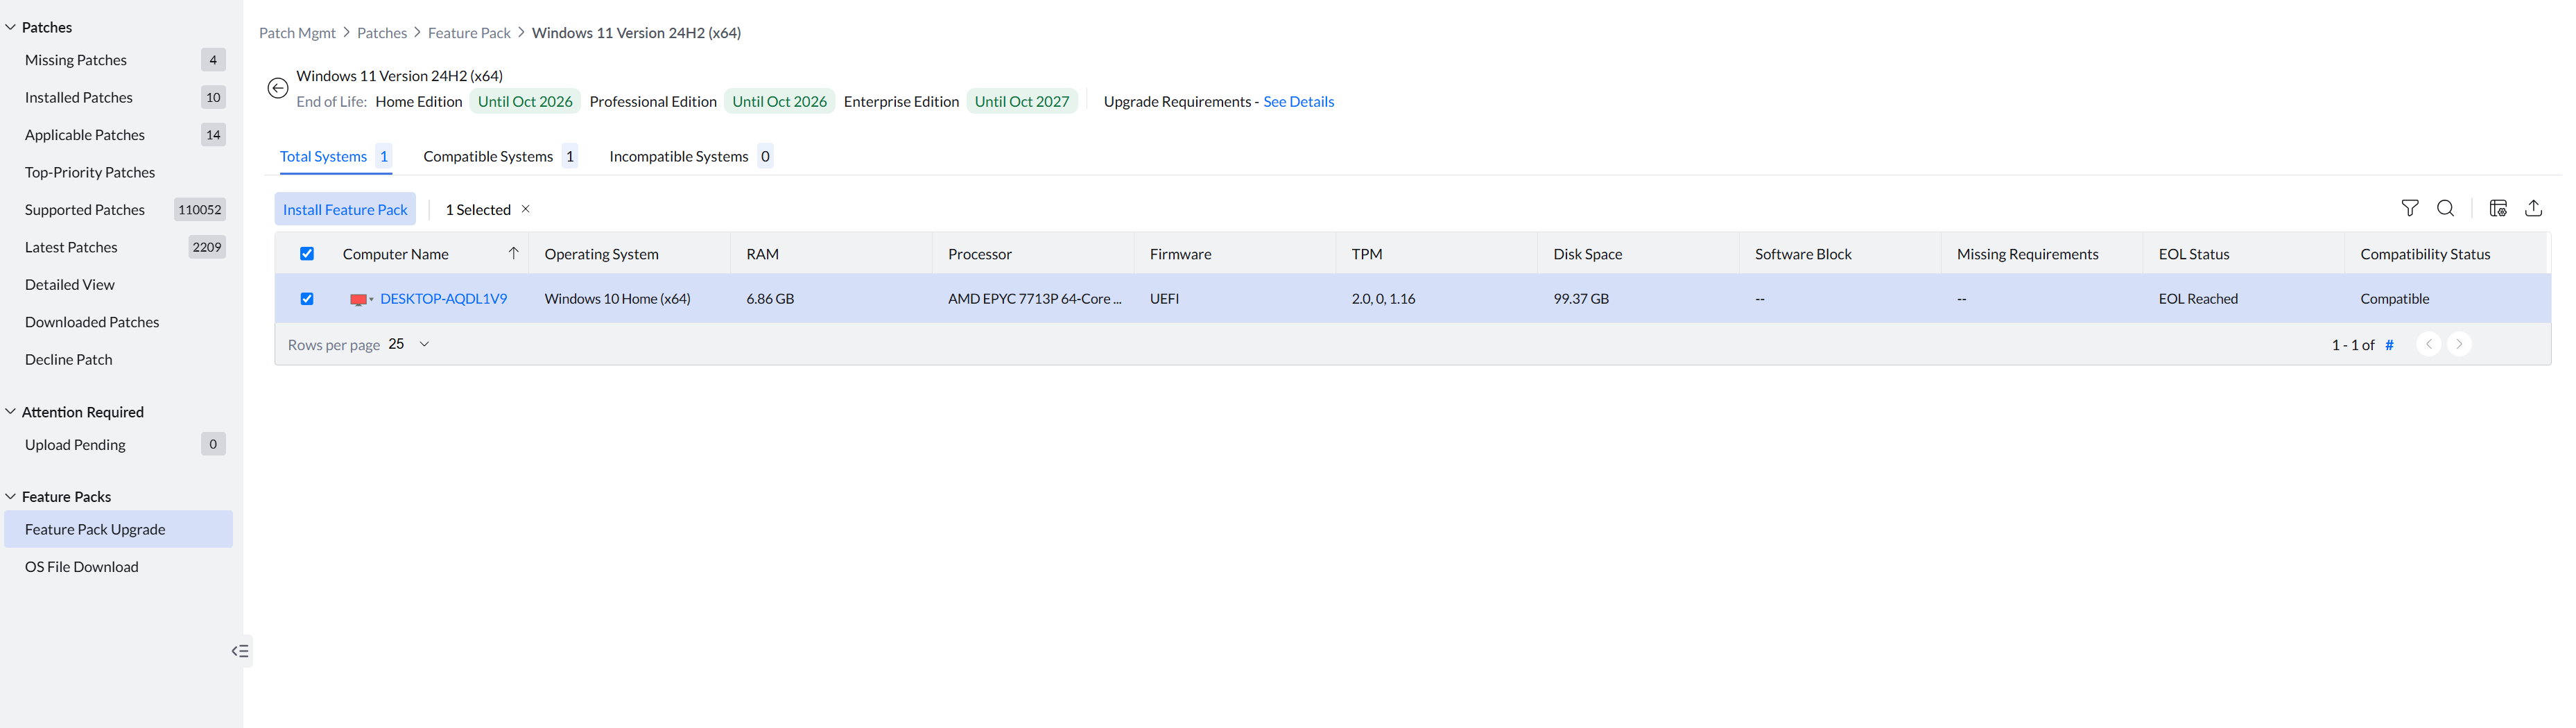Collapse the Attention Required section

[x=11, y=412]
